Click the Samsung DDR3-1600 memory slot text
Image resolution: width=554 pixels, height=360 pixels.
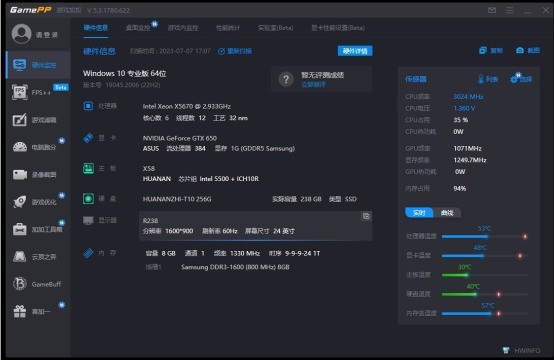click(x=235, y=267)
